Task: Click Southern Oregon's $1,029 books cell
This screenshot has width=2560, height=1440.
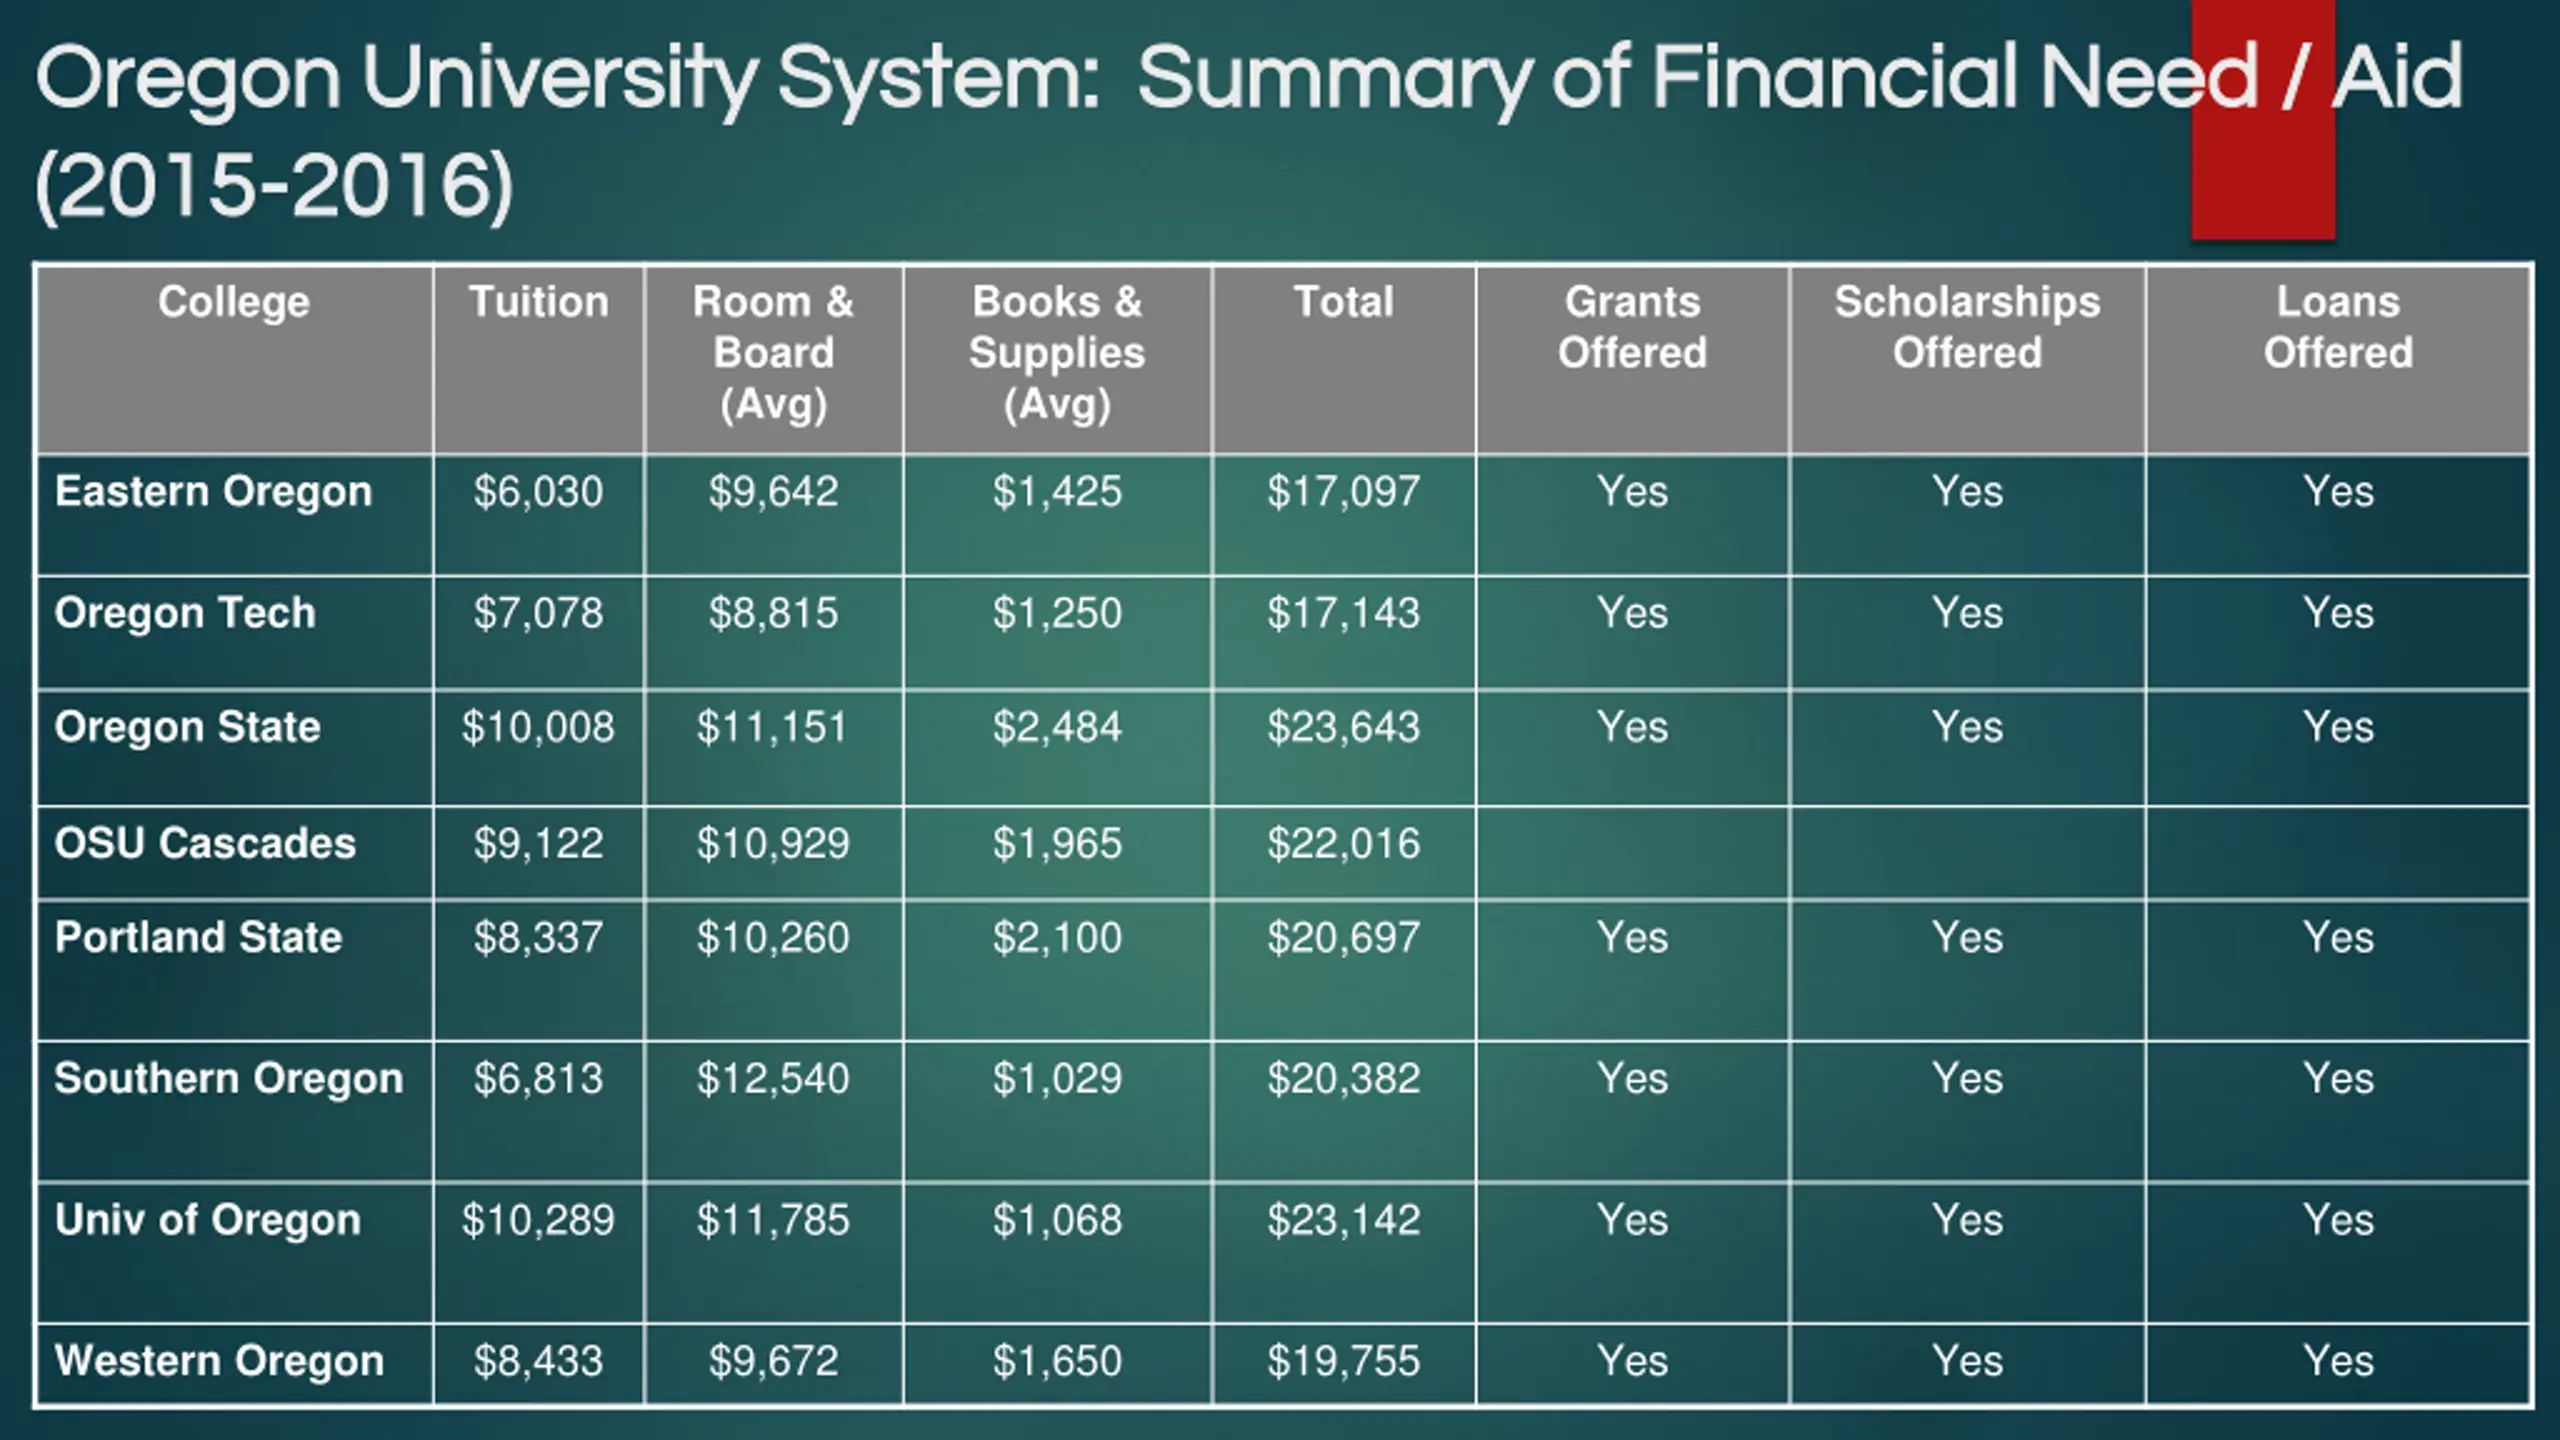Action: 1057,1079
